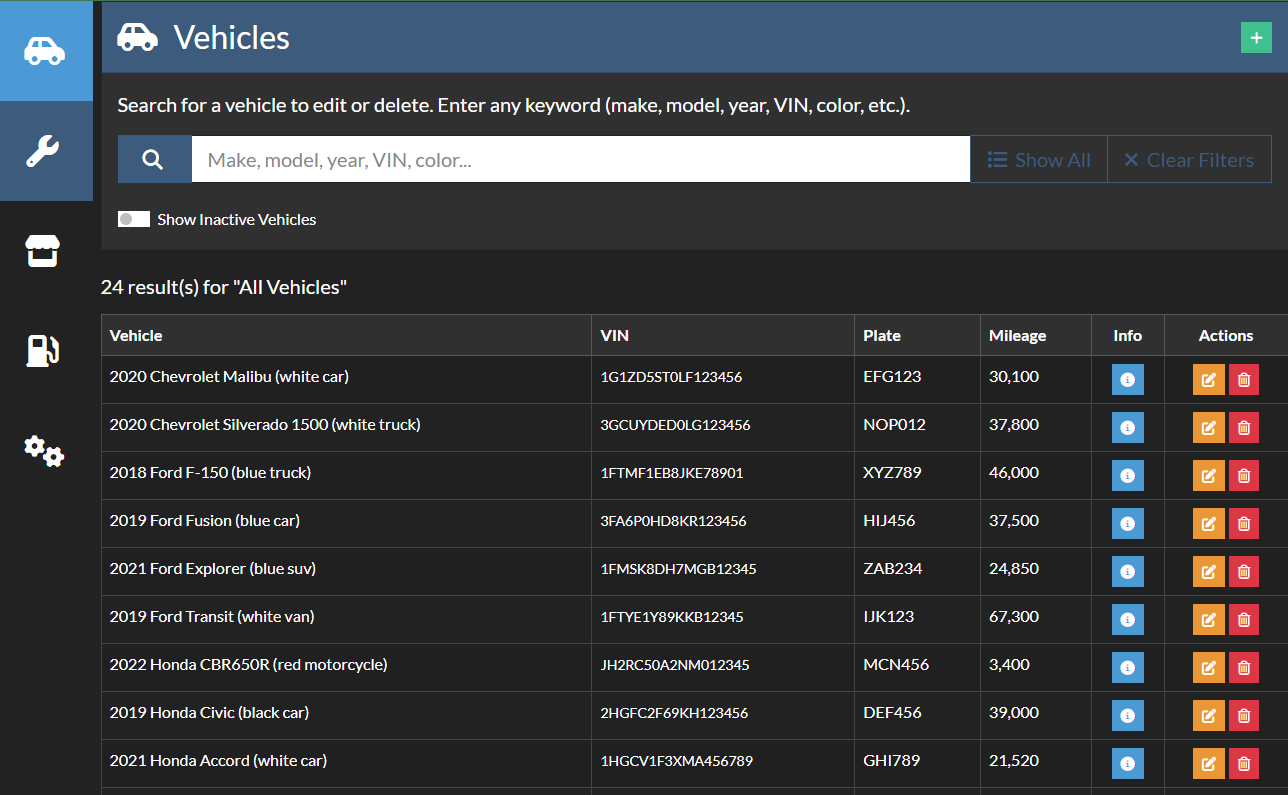1288x795 pixels.
Task: View info for 2021 Honda Accord
Action: [x=1128, y=763]
